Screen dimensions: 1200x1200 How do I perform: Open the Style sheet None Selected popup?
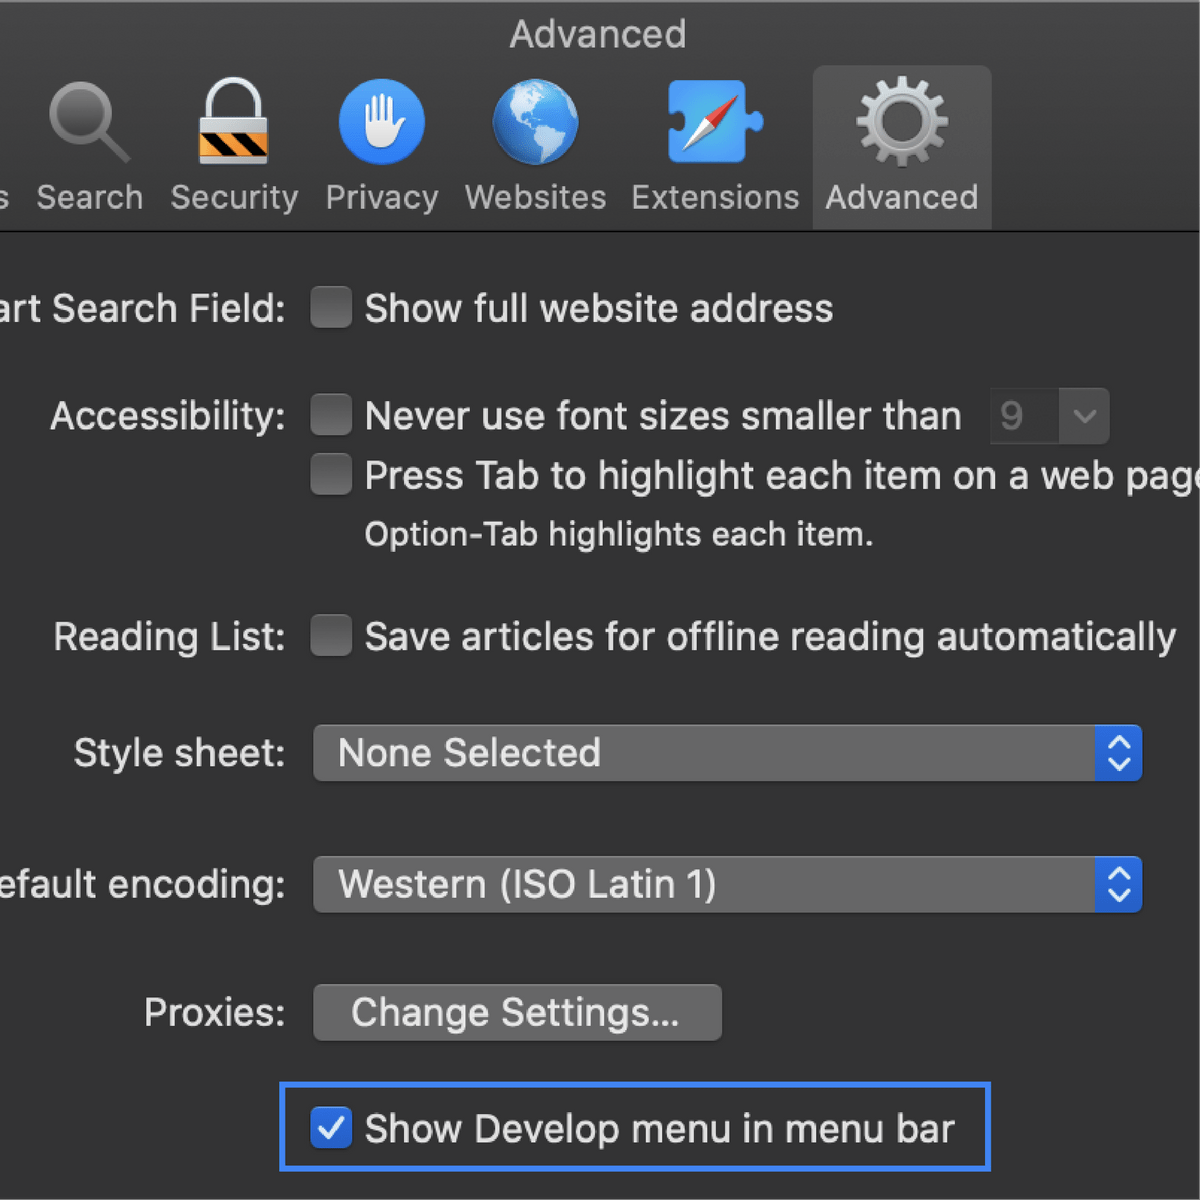pyautogui.click(x=727, y=753)
